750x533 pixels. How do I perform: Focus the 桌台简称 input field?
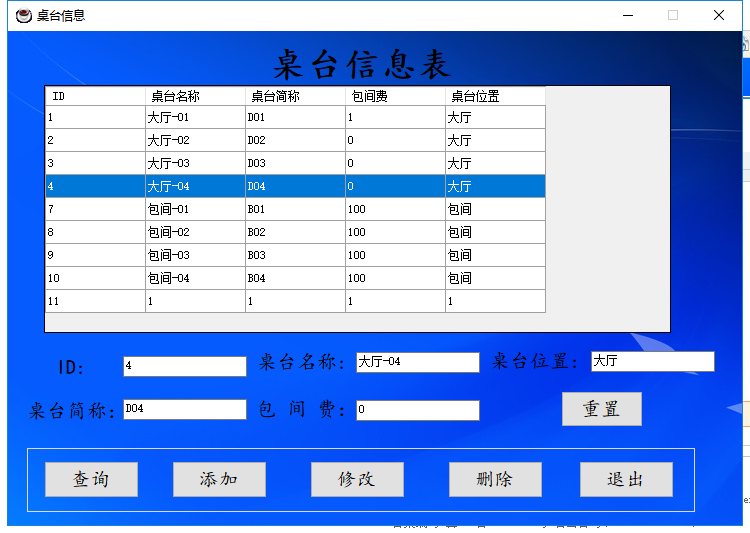[185, 409]
